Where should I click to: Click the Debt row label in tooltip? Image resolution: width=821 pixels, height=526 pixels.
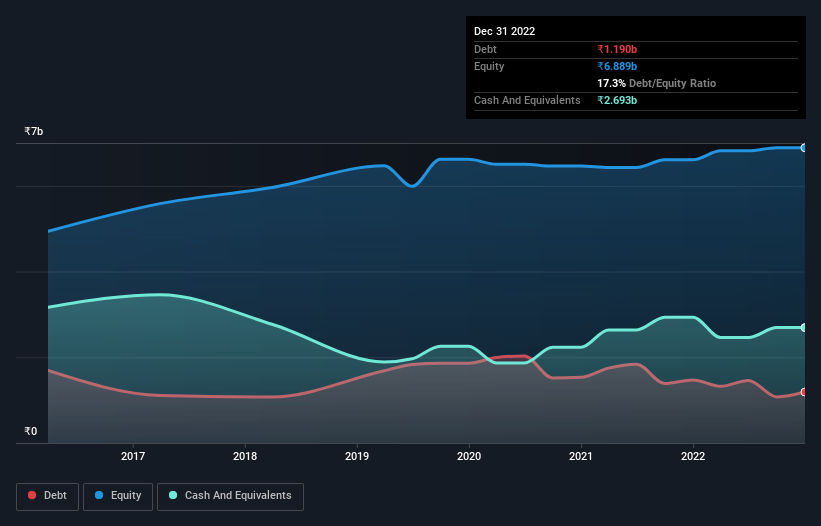click(x=485, y=49)
